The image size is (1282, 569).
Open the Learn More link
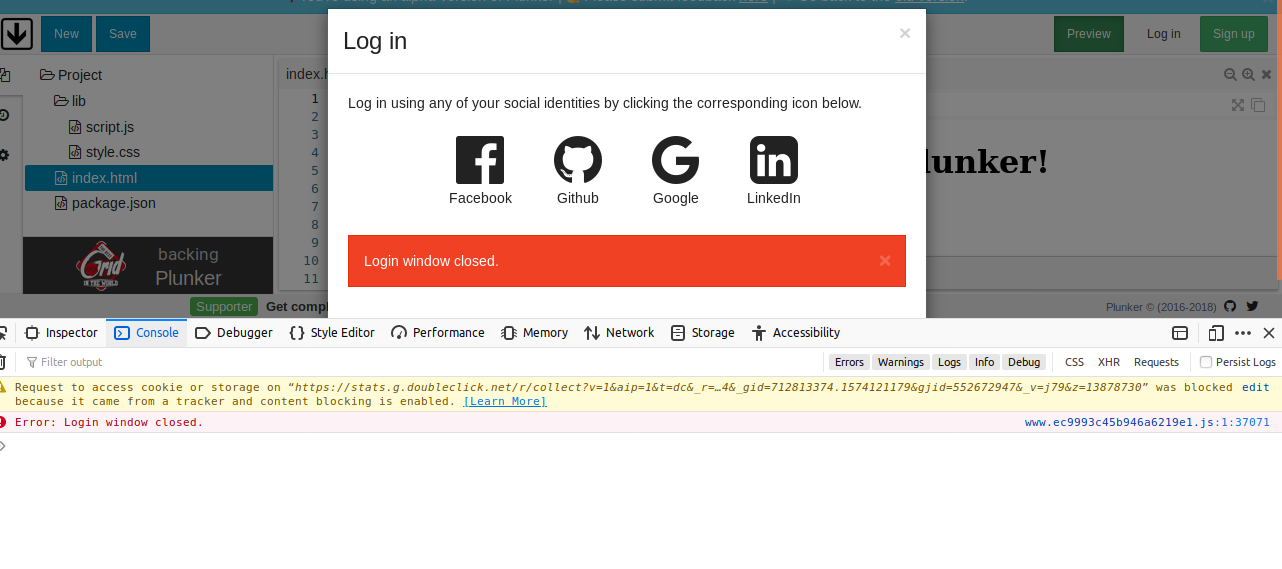[x=505, y=401]
